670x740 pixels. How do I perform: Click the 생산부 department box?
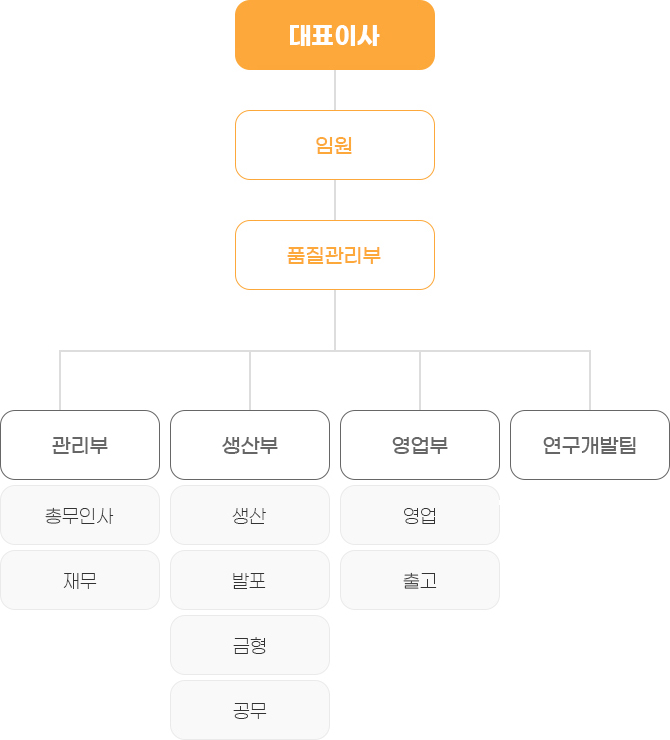(250, 445)
